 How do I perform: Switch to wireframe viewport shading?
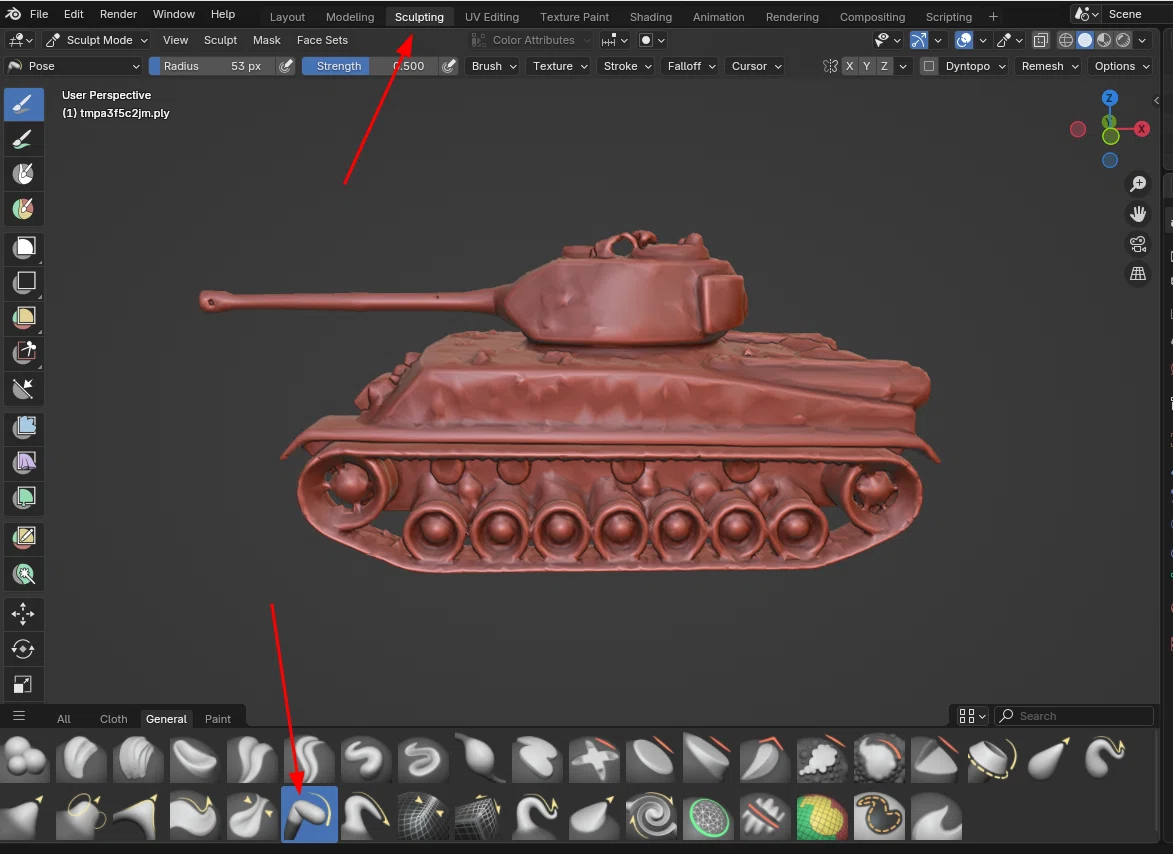pos(1065,40)
